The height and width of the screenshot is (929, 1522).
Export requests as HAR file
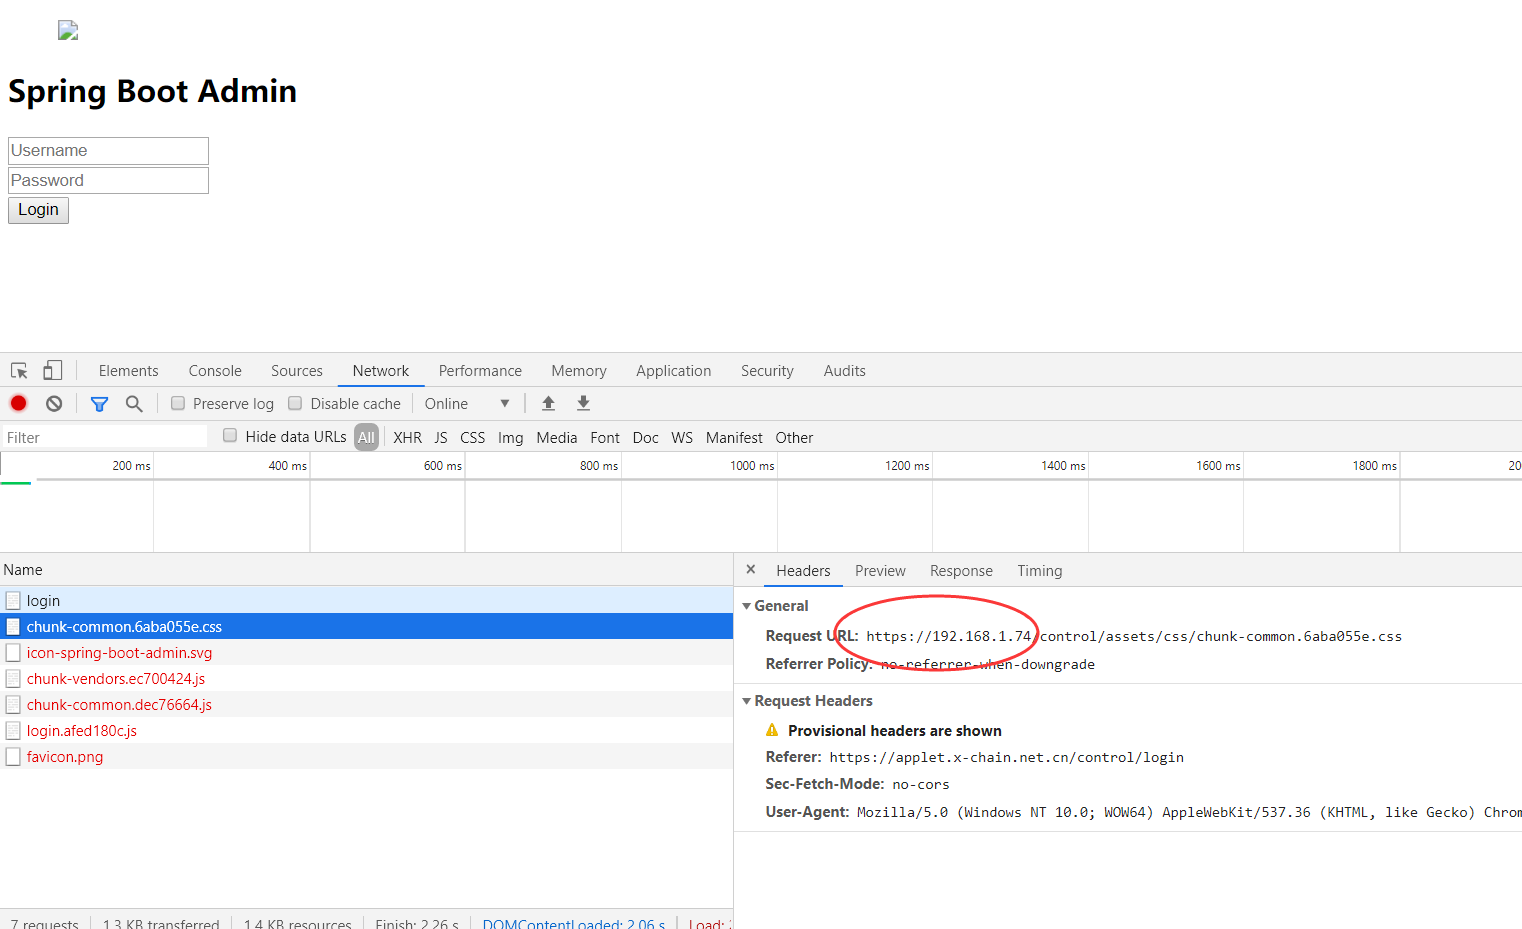[x=583, y=403]
